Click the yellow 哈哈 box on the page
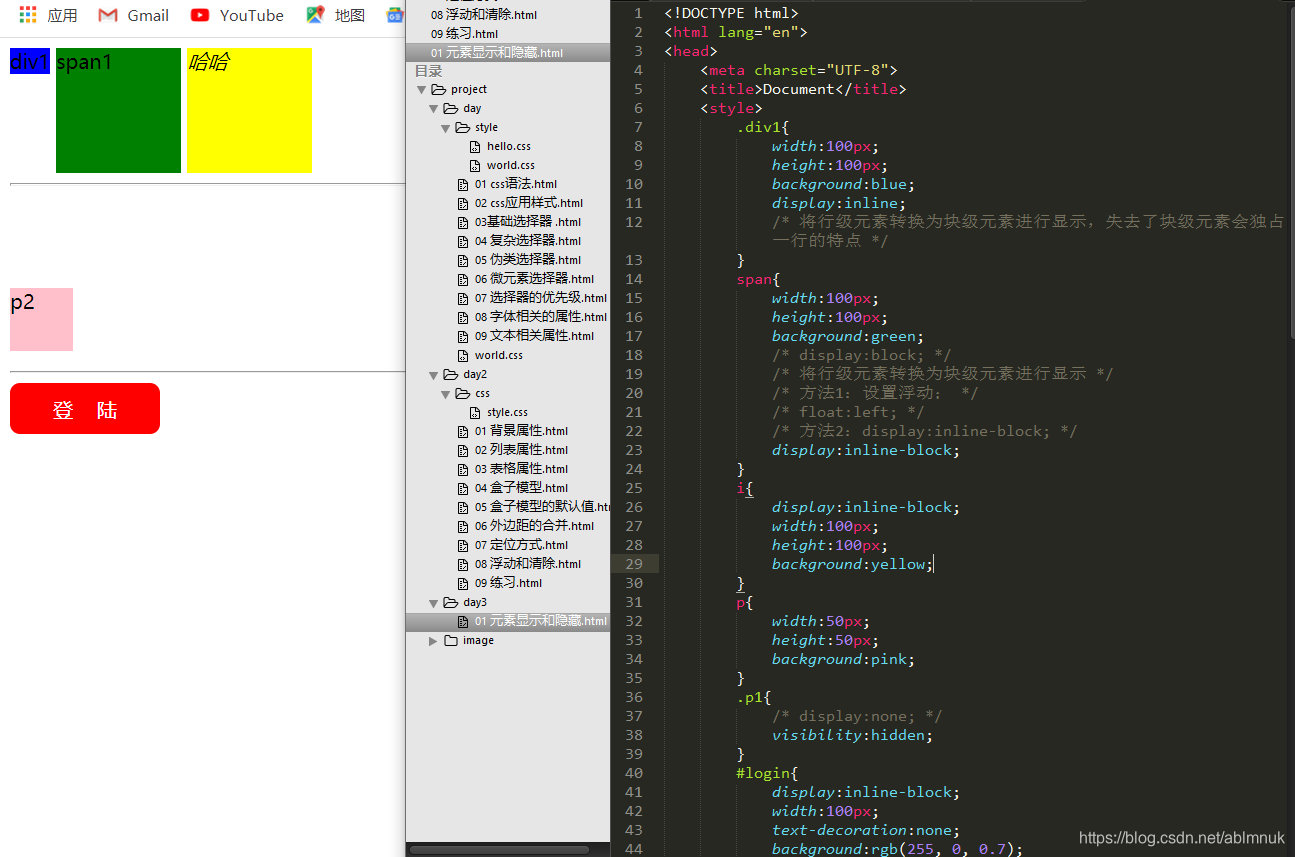Screen dimensions: 1295x857 [249, 110]
